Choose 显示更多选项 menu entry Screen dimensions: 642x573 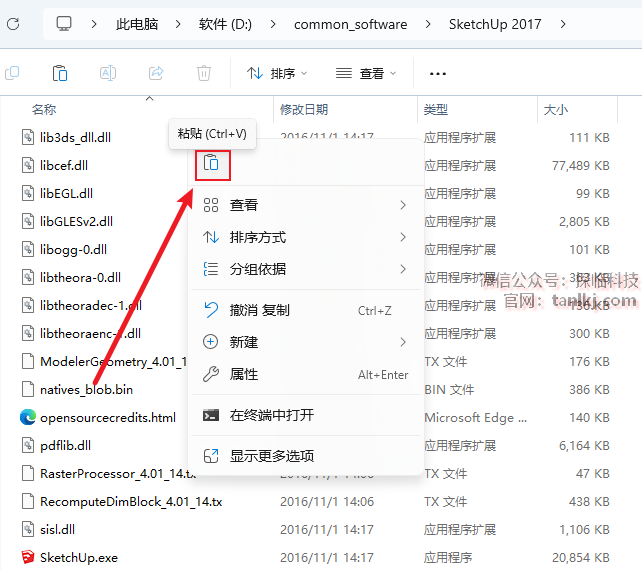pos(305,456)
